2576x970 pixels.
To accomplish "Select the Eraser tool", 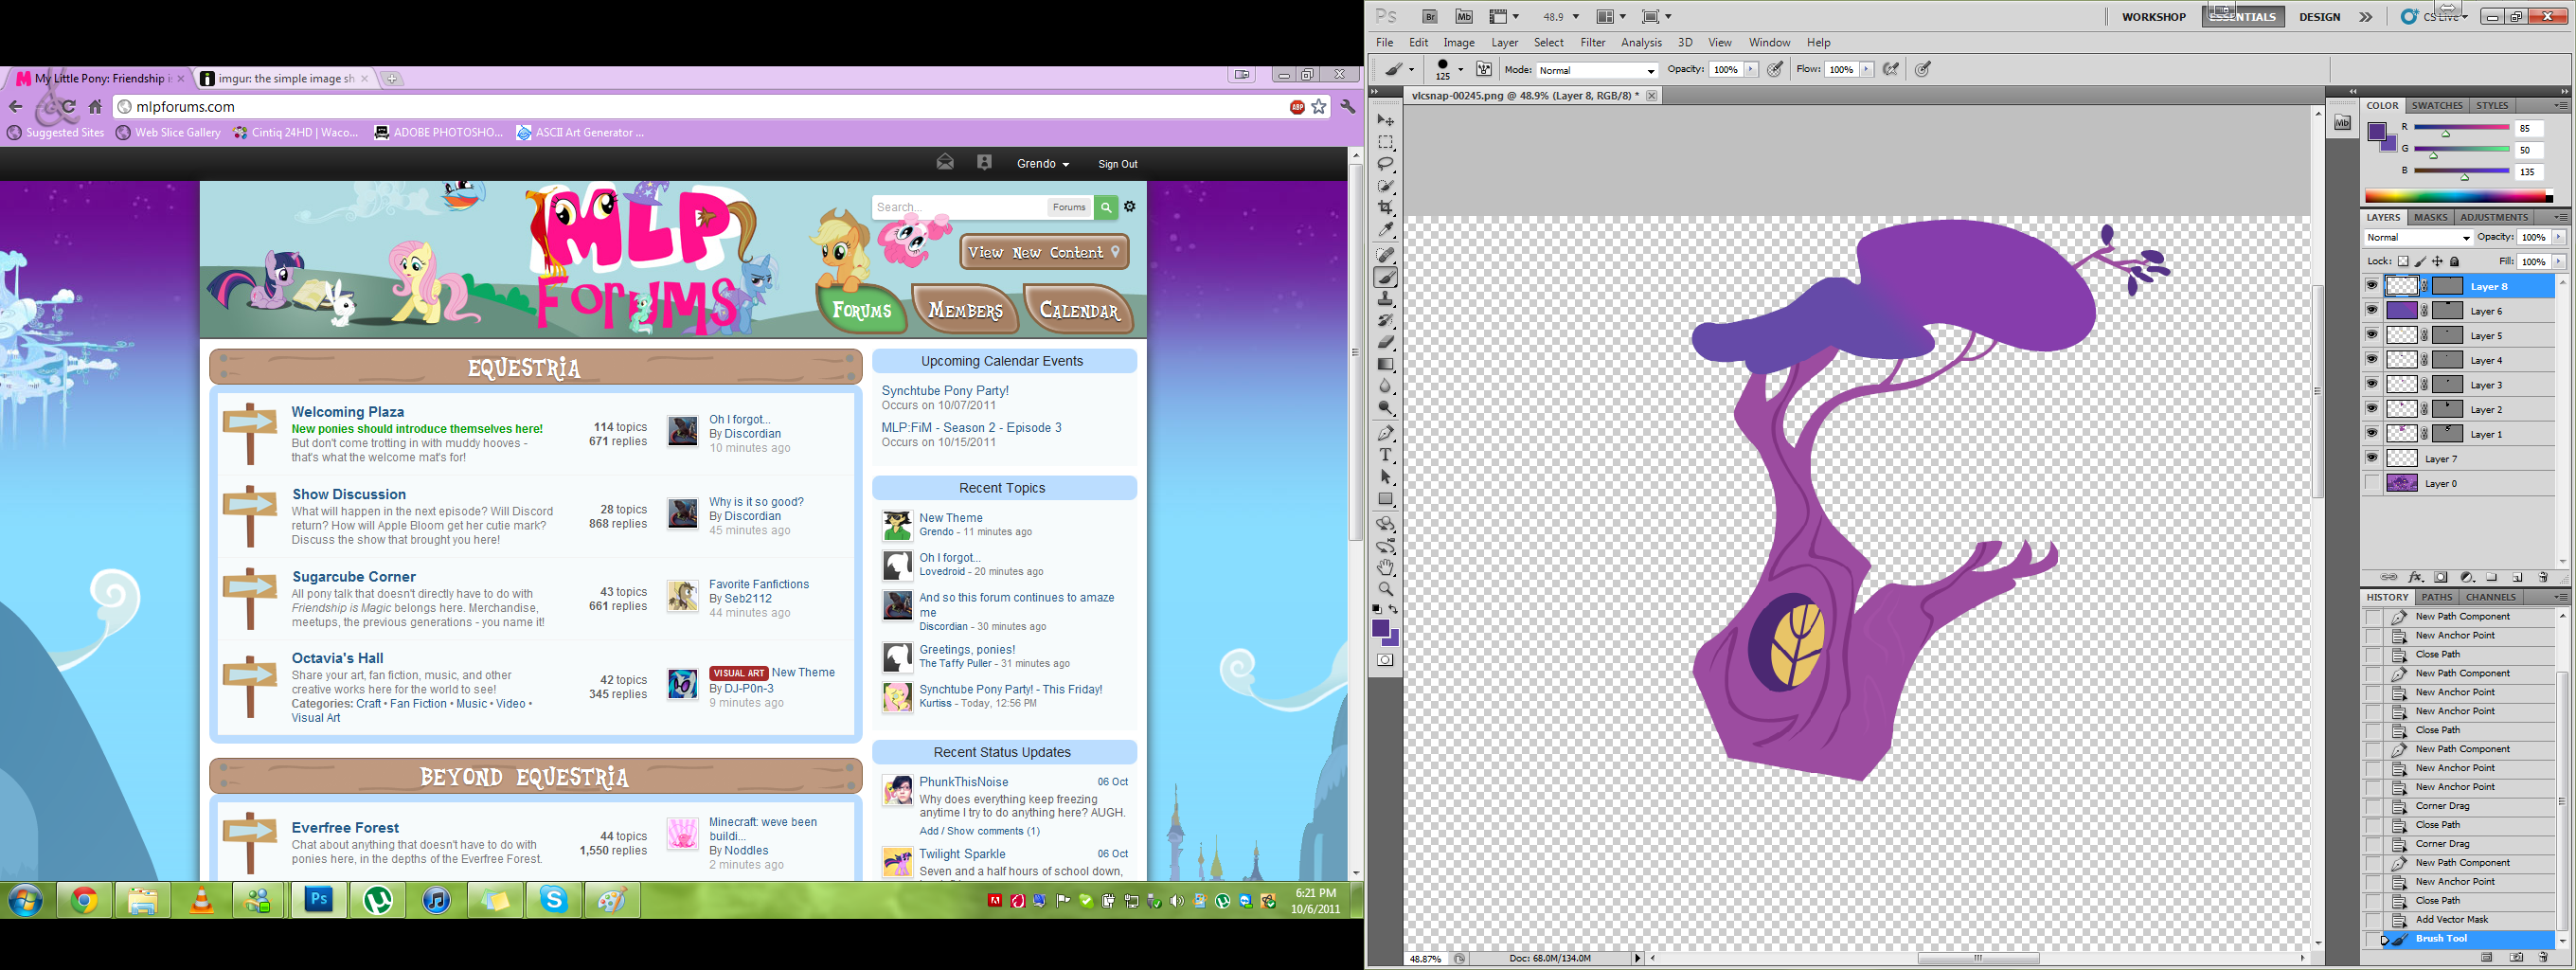I will [1385, 343].
